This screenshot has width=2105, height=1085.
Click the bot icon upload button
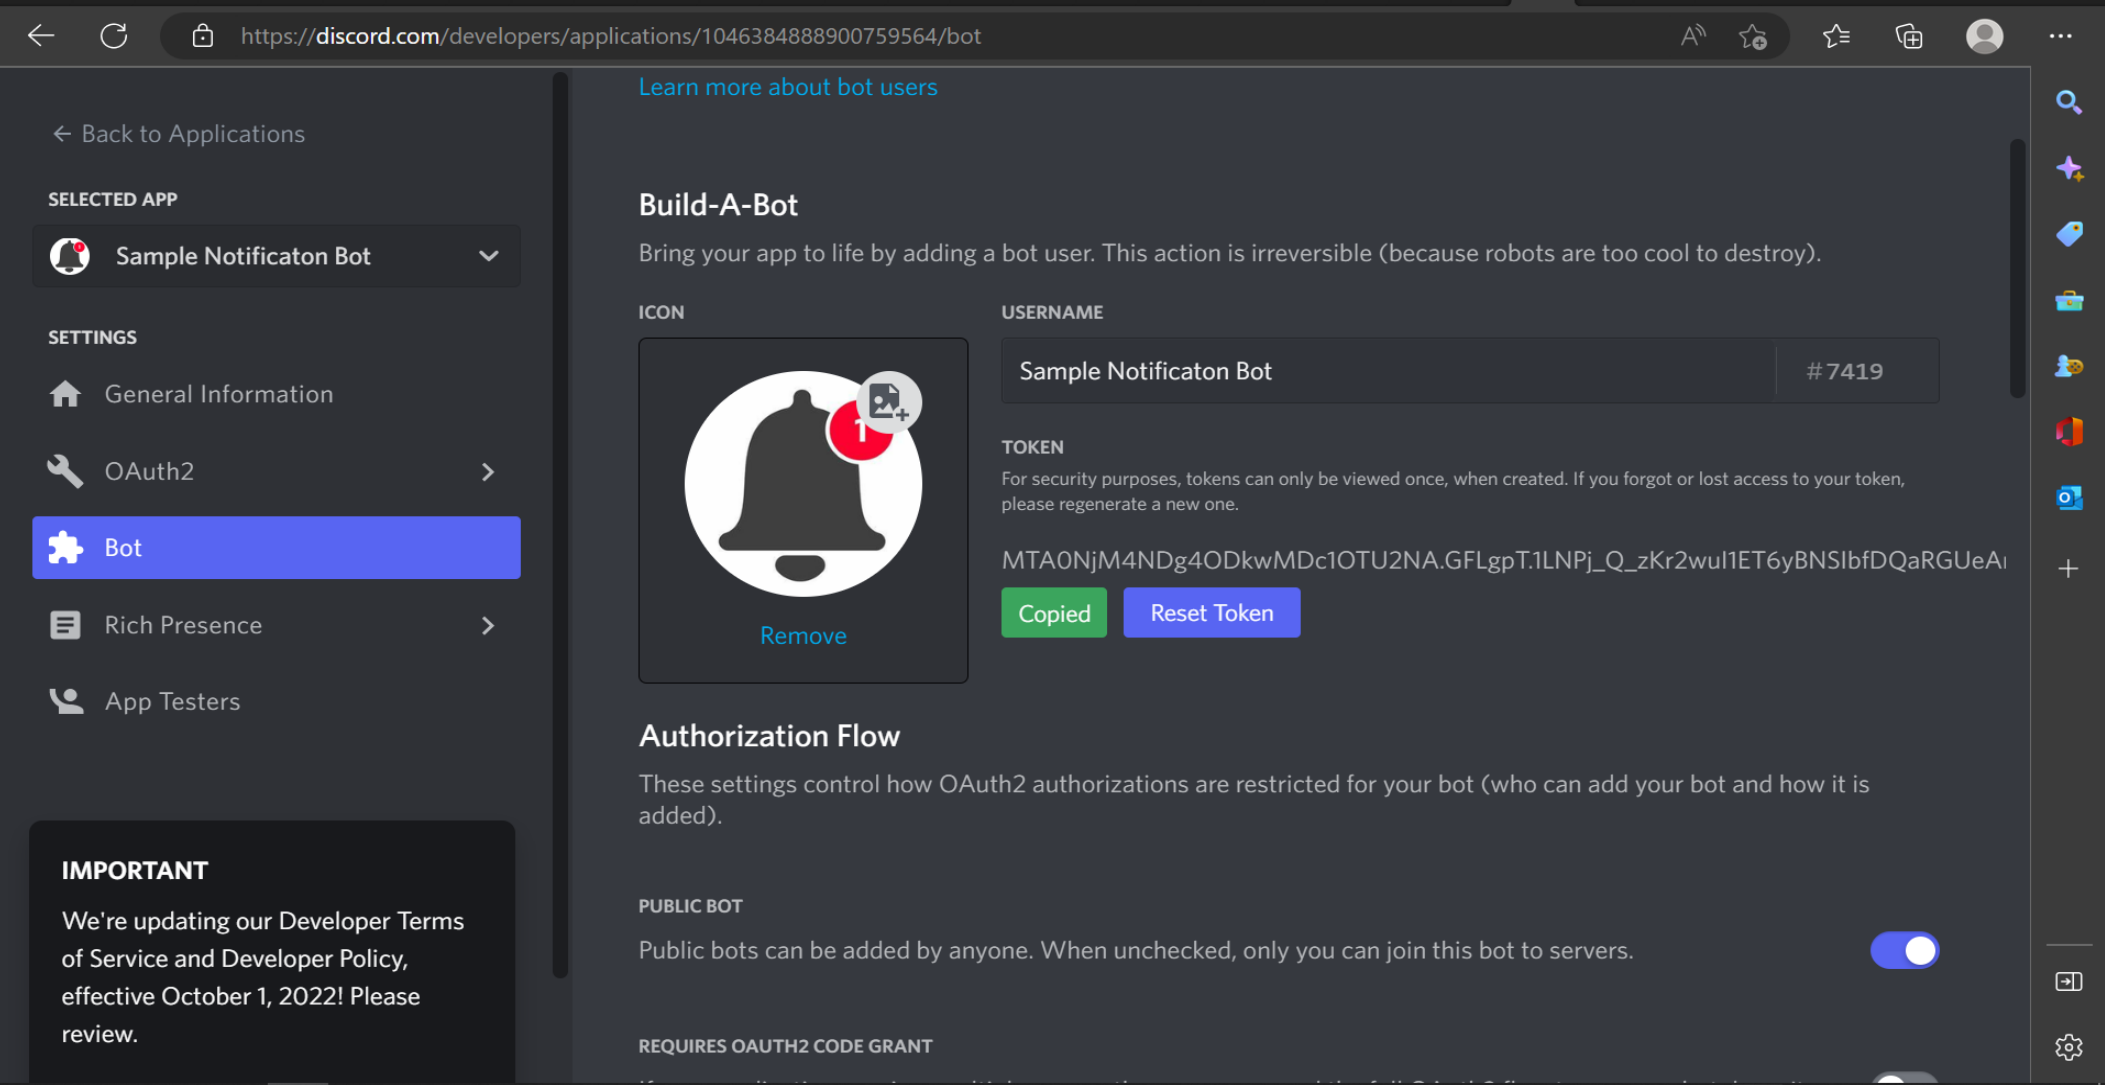[889, 400]
